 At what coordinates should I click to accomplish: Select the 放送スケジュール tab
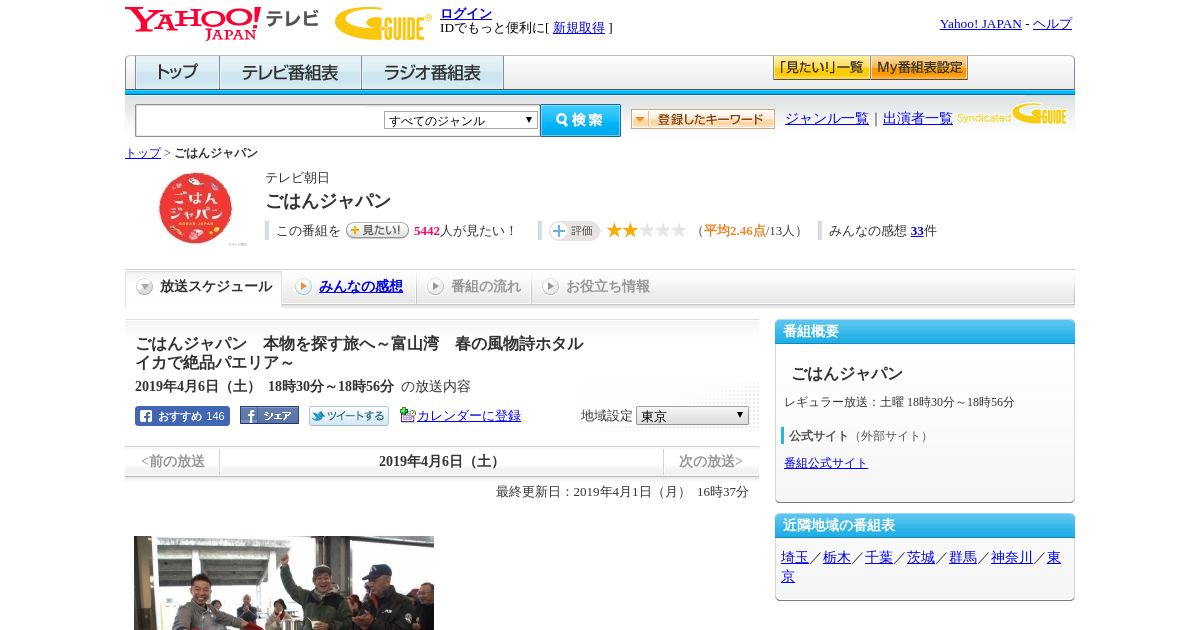coord(203,287)
